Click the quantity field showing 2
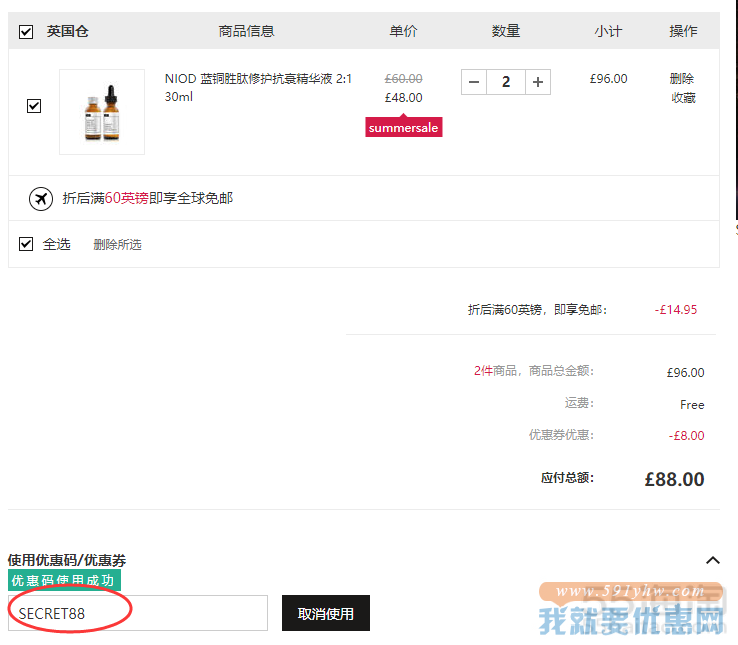The image size is (738, 645). click(x=506, y=82)
